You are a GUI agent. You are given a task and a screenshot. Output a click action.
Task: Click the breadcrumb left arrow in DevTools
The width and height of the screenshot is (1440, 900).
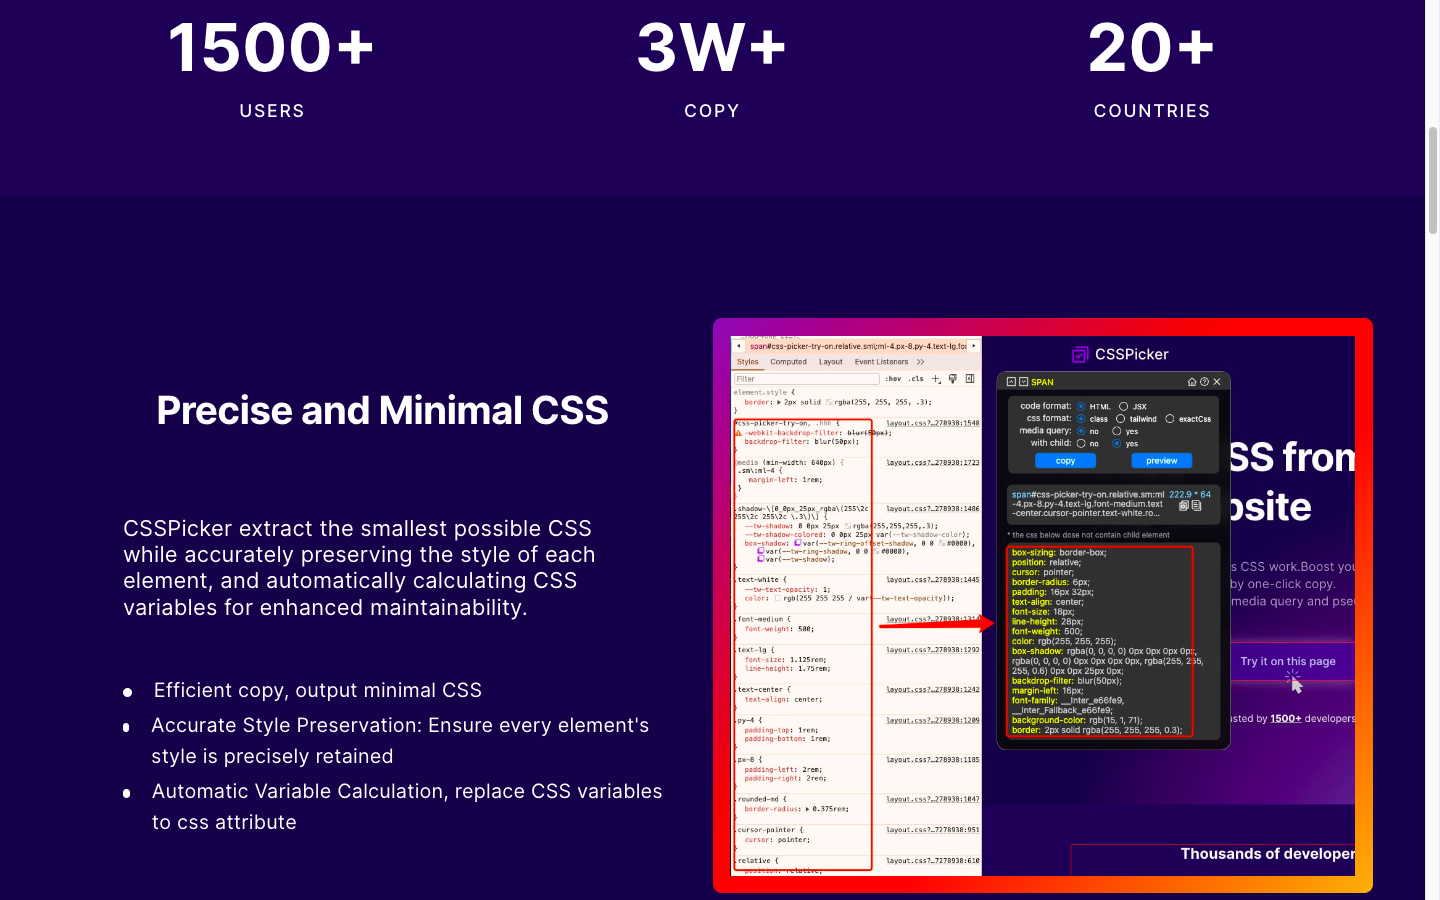coord(739,346)
